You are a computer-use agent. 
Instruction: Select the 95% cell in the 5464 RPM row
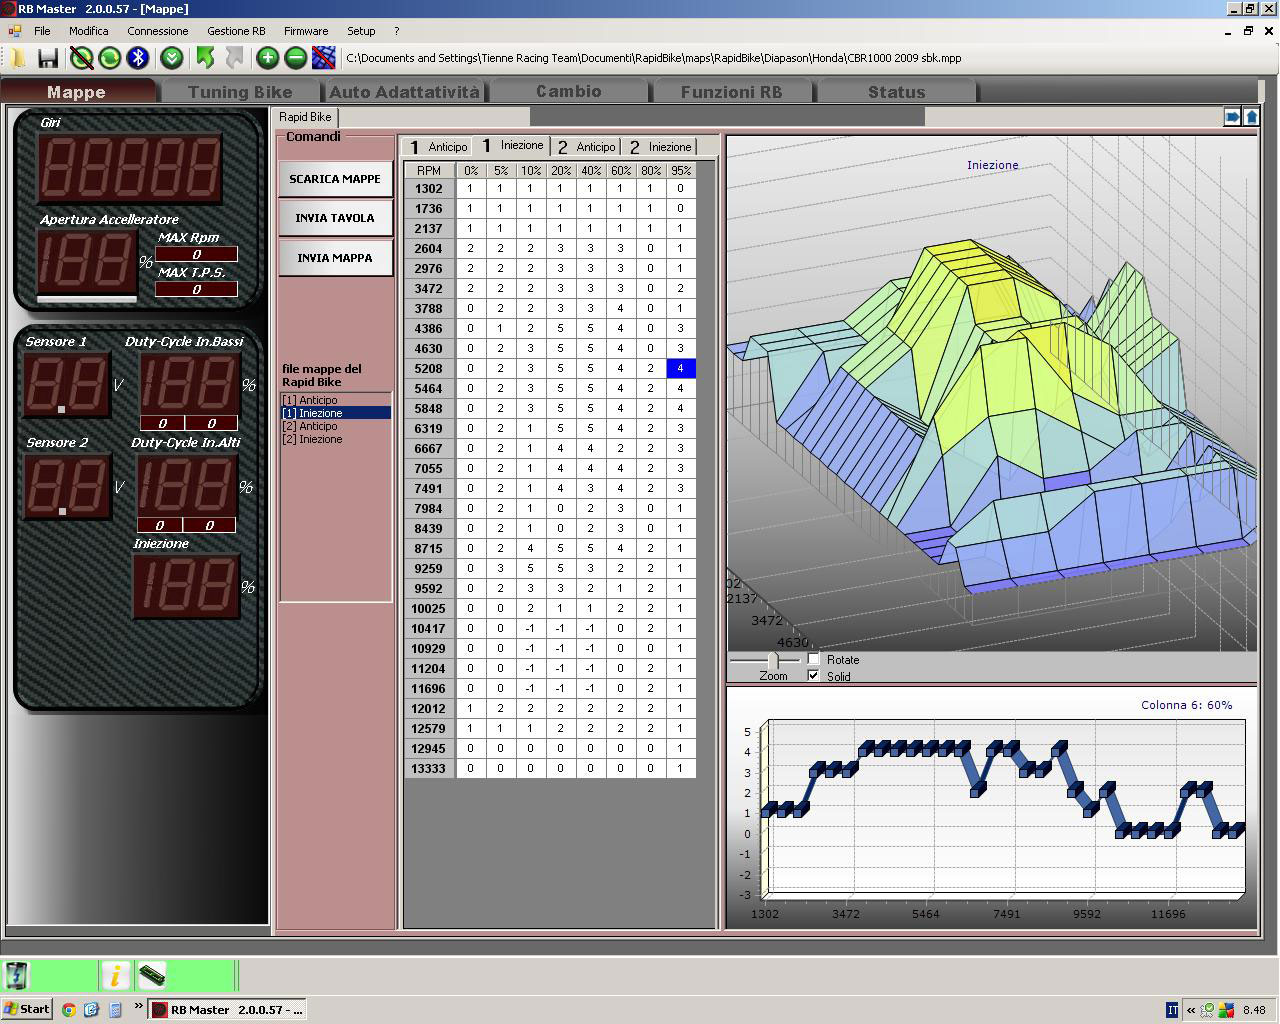(680, 388)
